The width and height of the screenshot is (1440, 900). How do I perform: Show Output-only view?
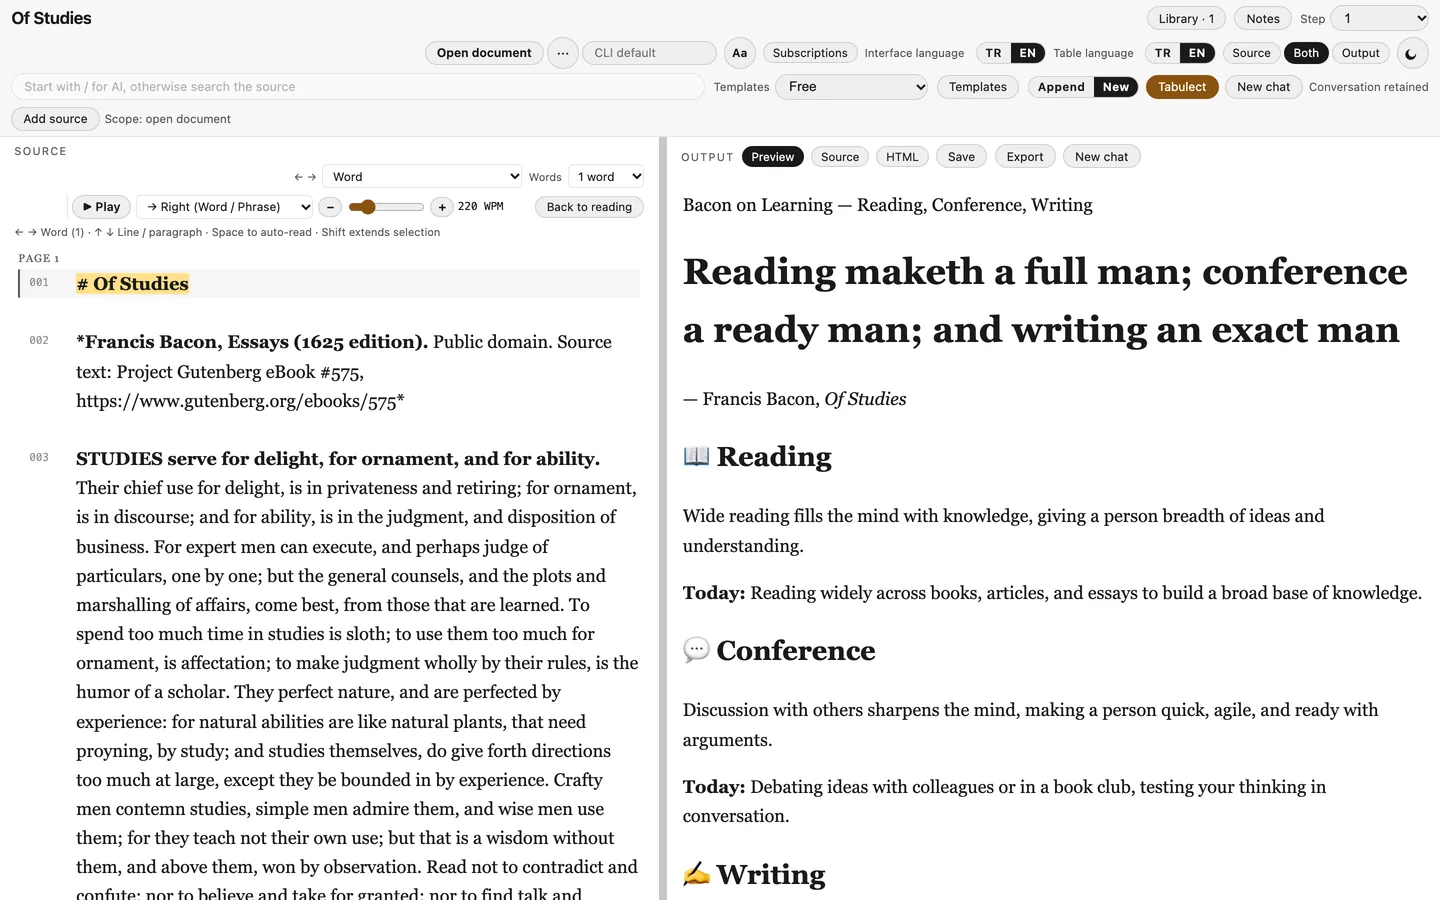(1360, 53)
